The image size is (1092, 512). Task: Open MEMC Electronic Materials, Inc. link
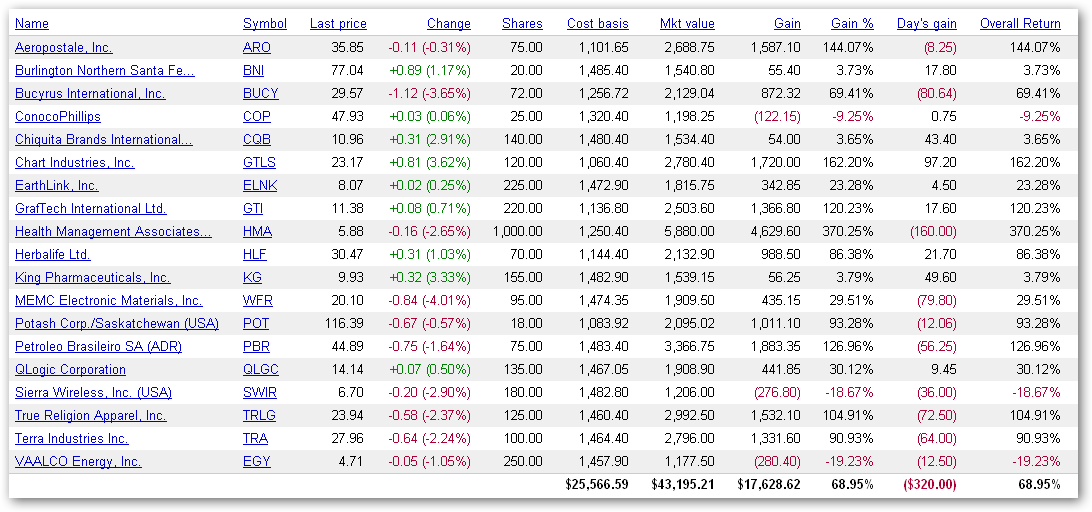pos(109,300)
